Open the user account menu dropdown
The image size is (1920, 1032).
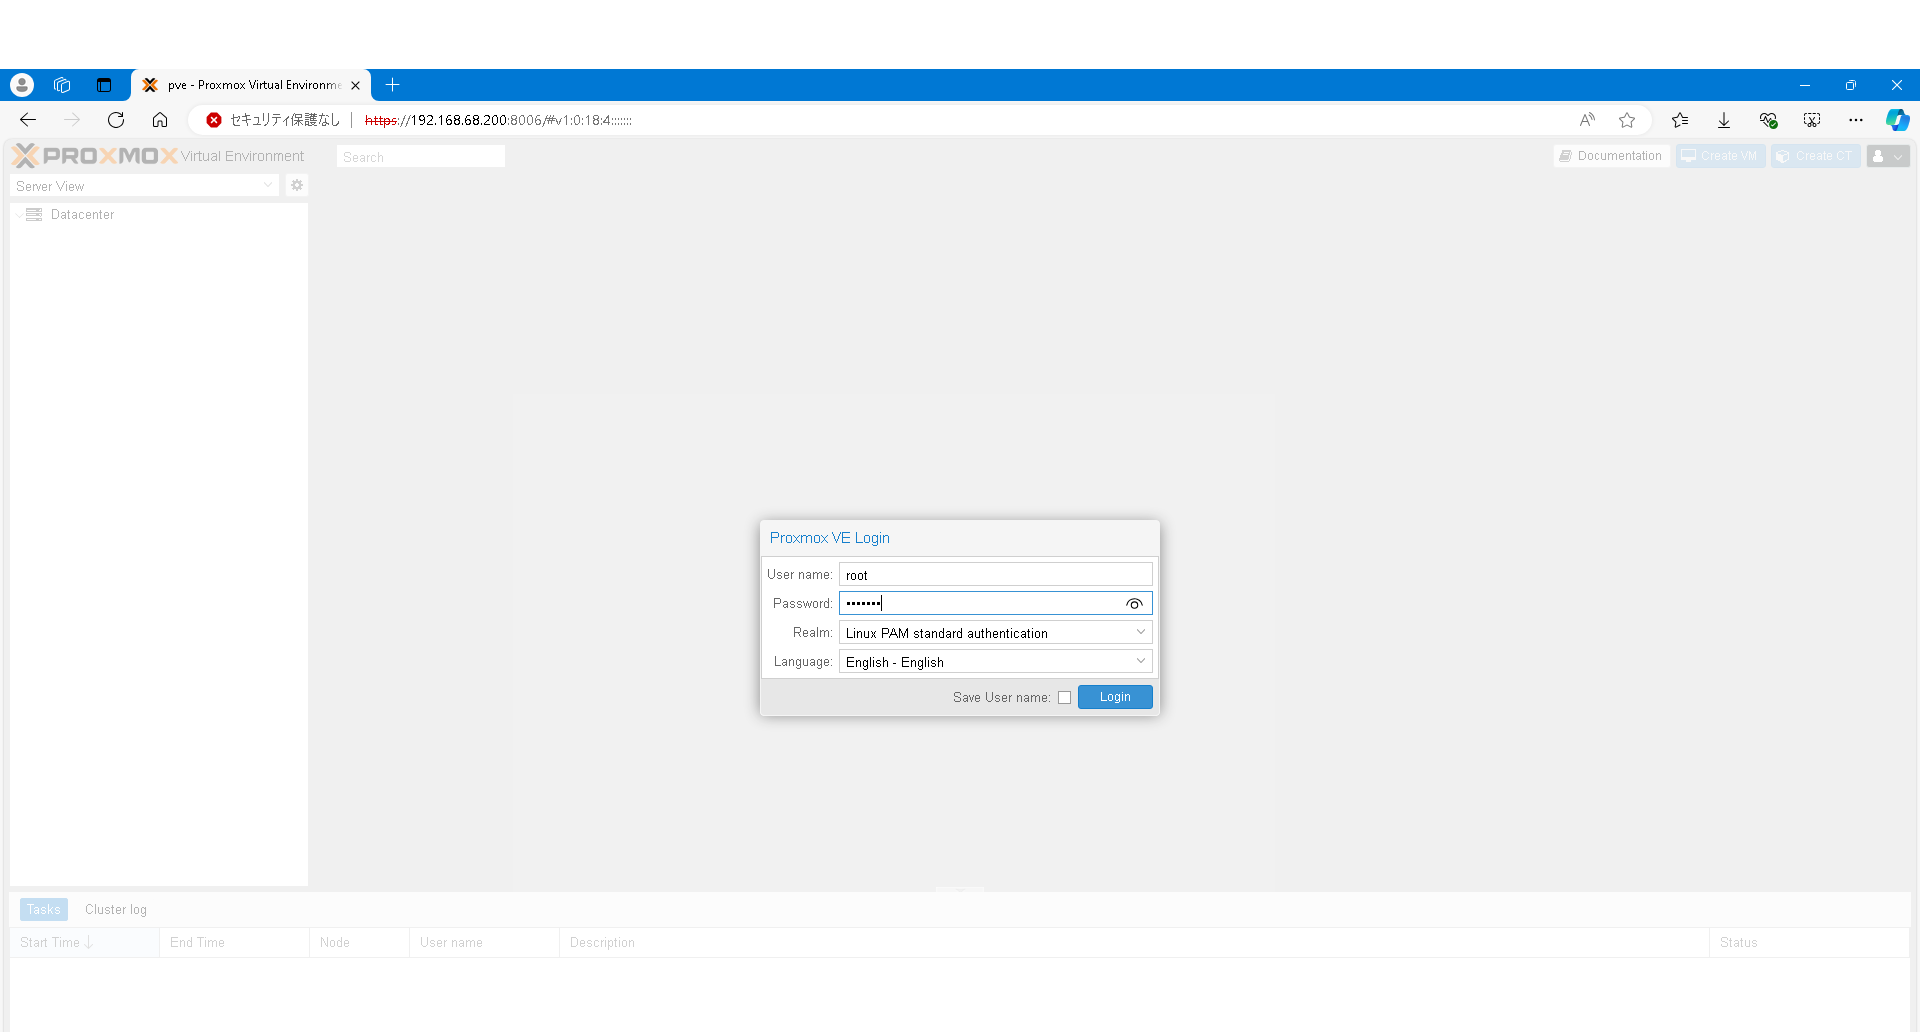[1888, 156]
